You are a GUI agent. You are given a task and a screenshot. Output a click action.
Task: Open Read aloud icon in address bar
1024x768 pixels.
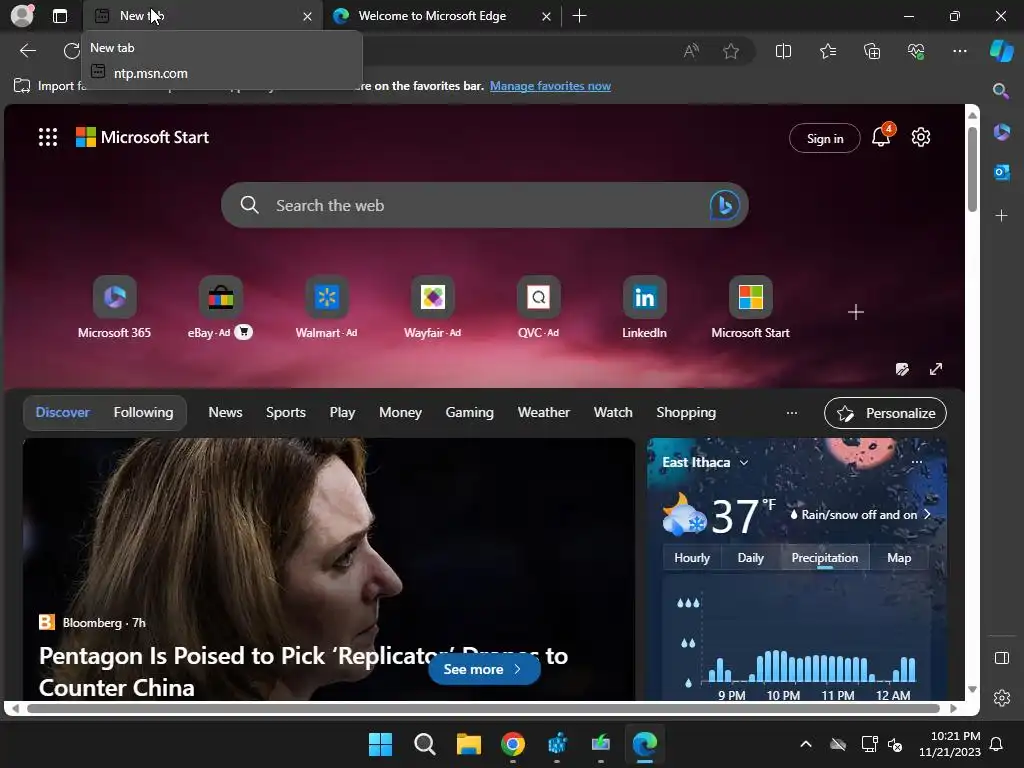coord(691,51)
